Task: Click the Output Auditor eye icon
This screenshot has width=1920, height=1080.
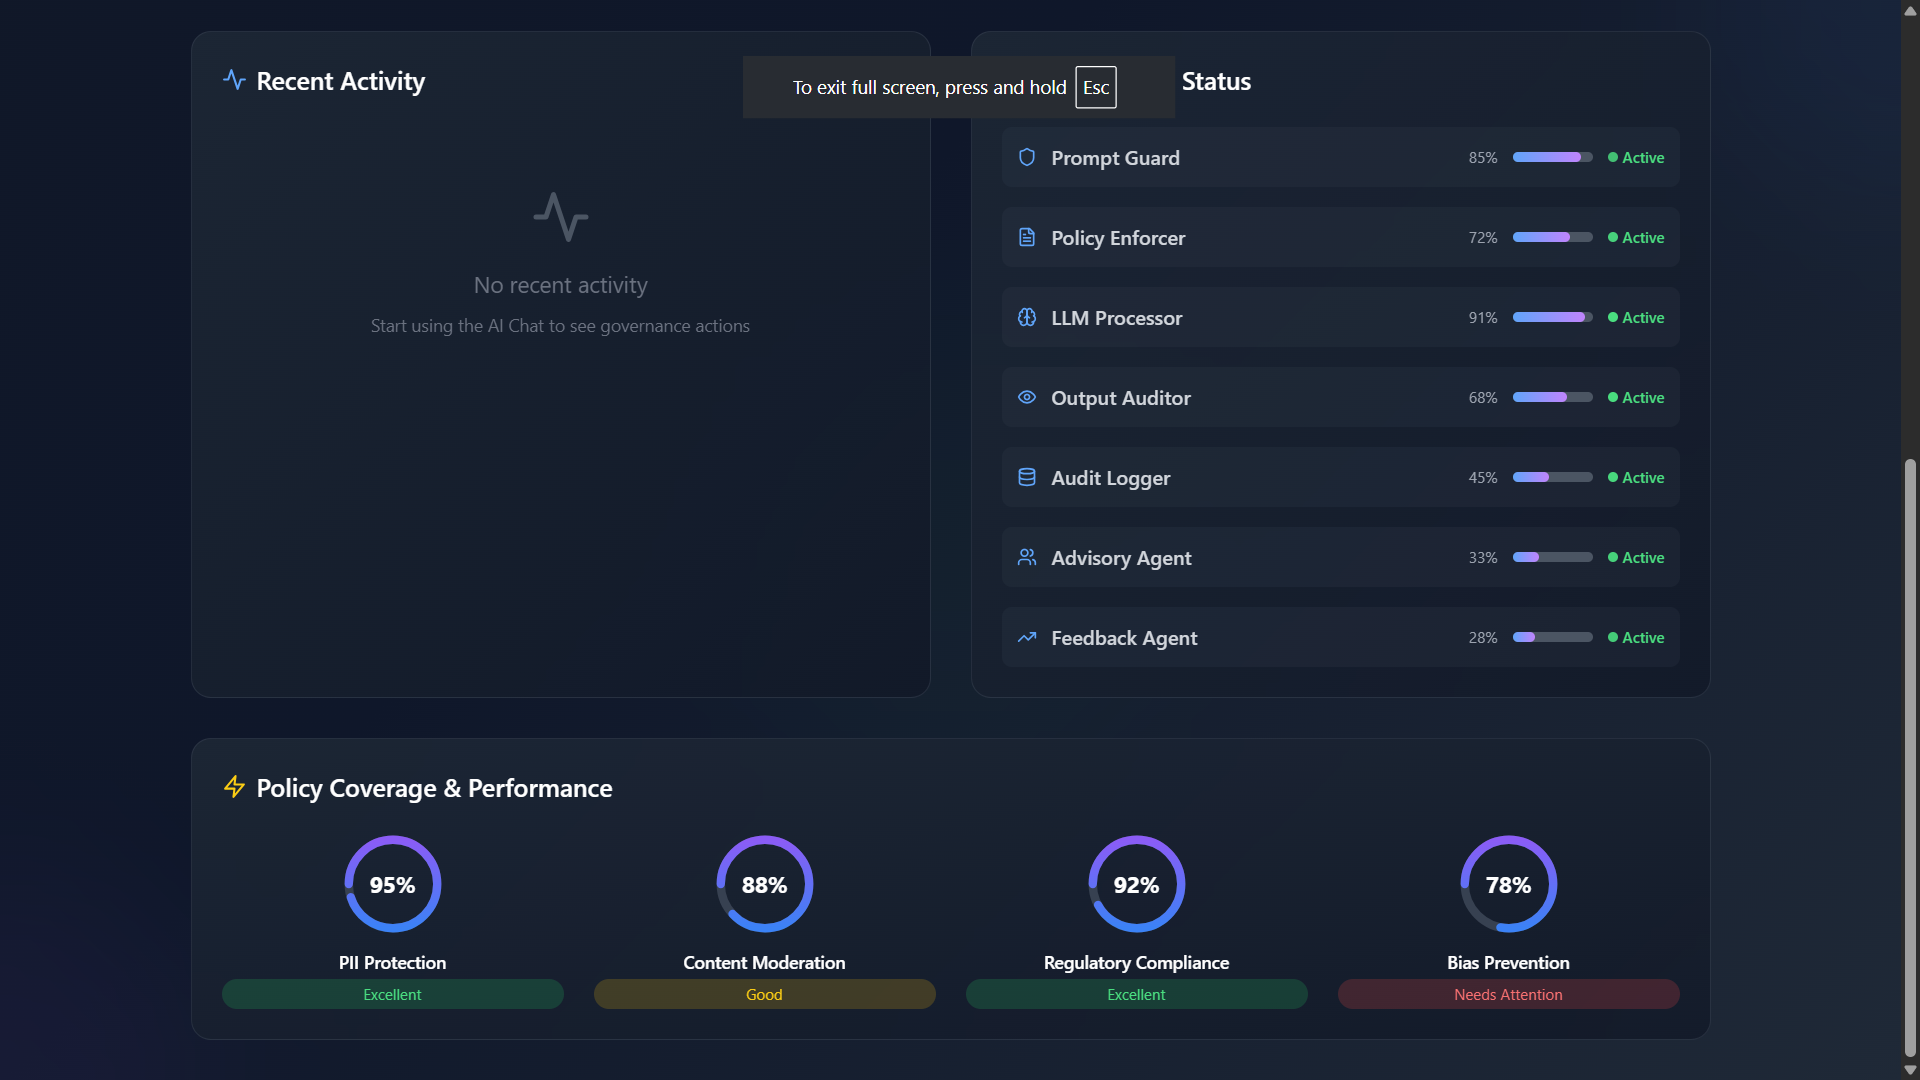Action: click(x=1027, y=397)
